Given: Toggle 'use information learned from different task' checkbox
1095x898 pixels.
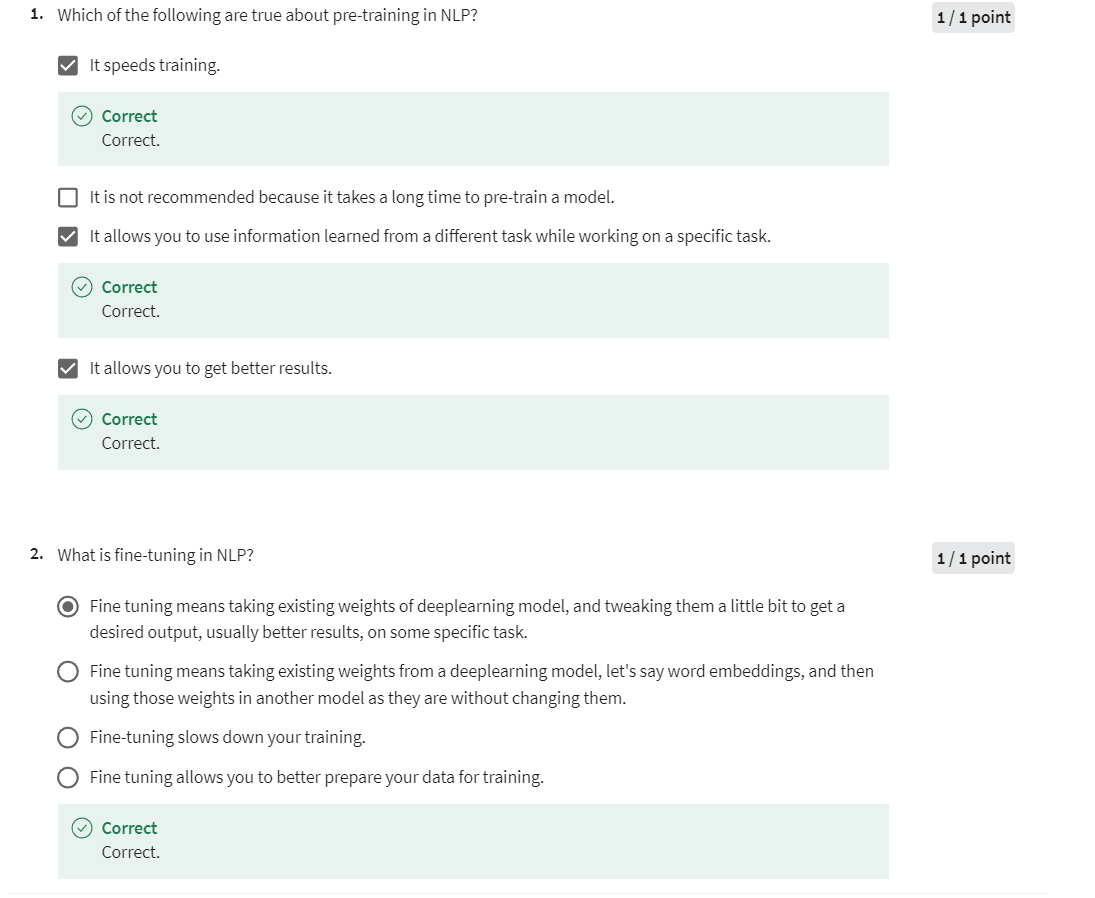Looking at the screenshot, I should coord(68,237).
